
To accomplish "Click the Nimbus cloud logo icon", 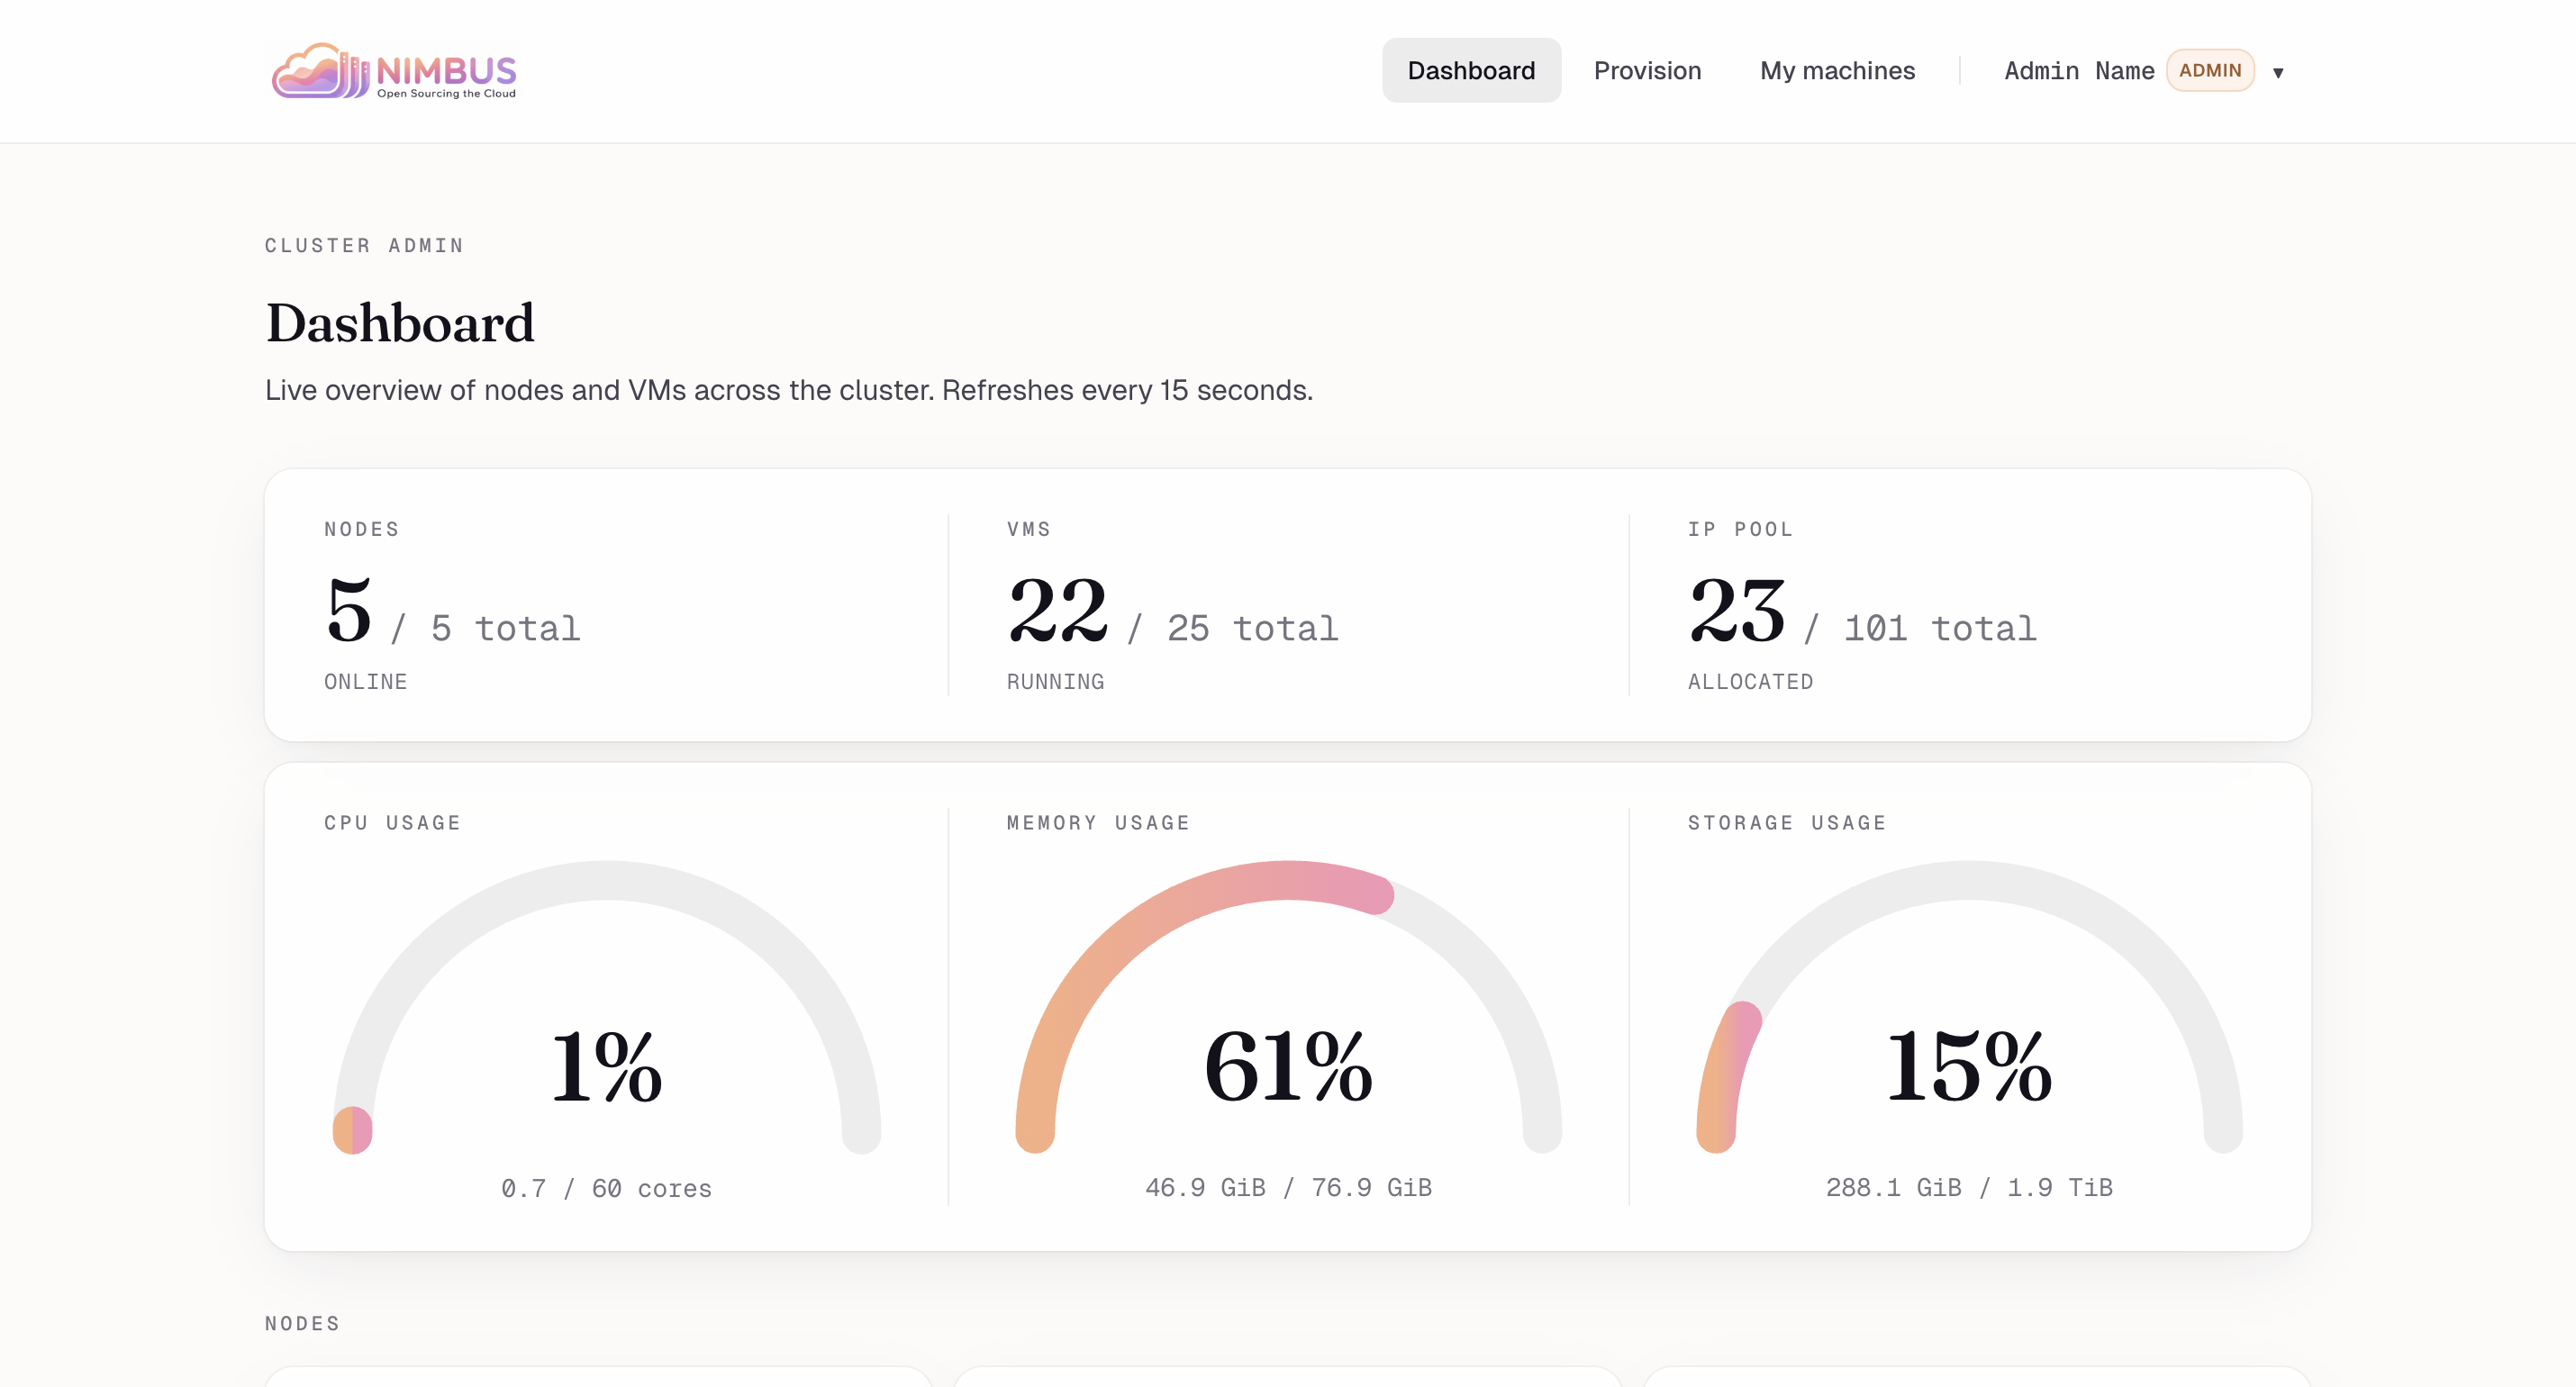I will coord(318,71).
